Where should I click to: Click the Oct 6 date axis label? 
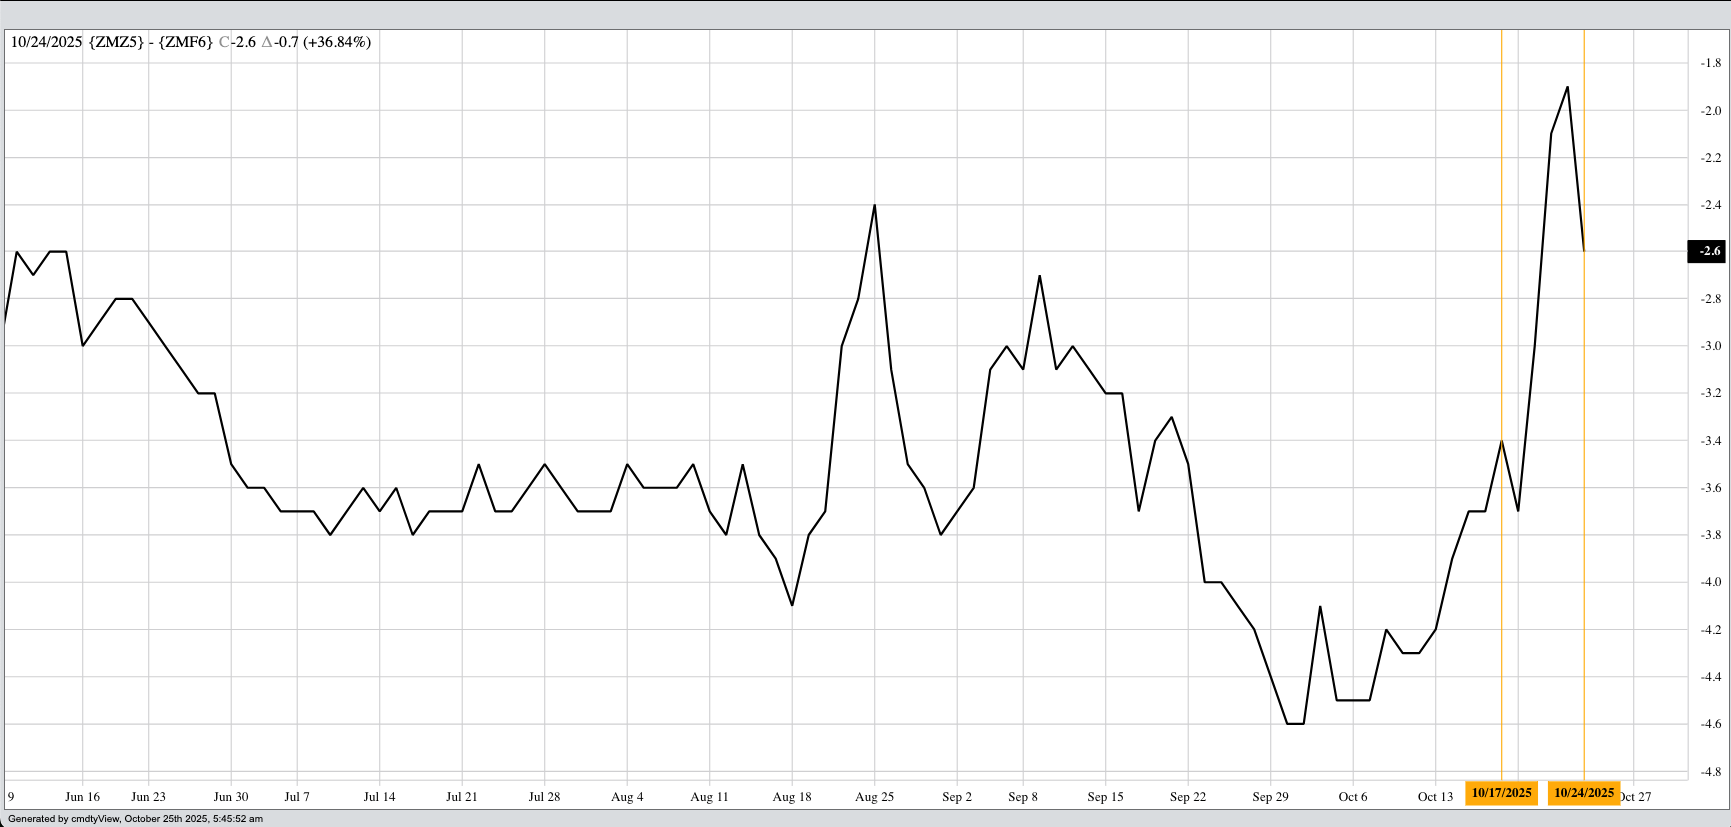pos(1352,797)
